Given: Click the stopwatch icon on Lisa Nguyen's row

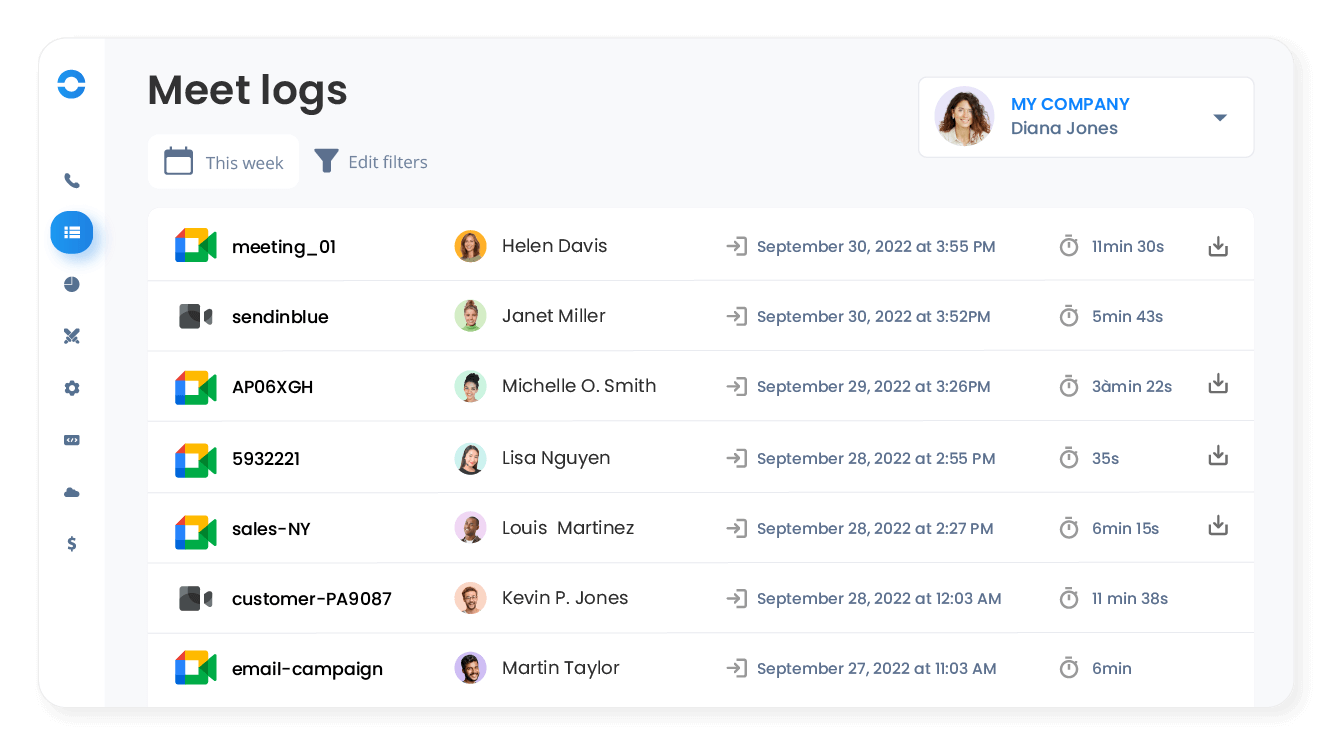Looking at the screenshot, I should (1068, 458).
